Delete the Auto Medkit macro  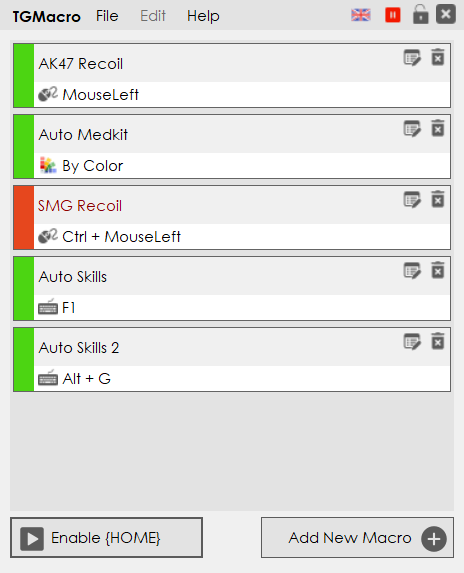[438, 128]
